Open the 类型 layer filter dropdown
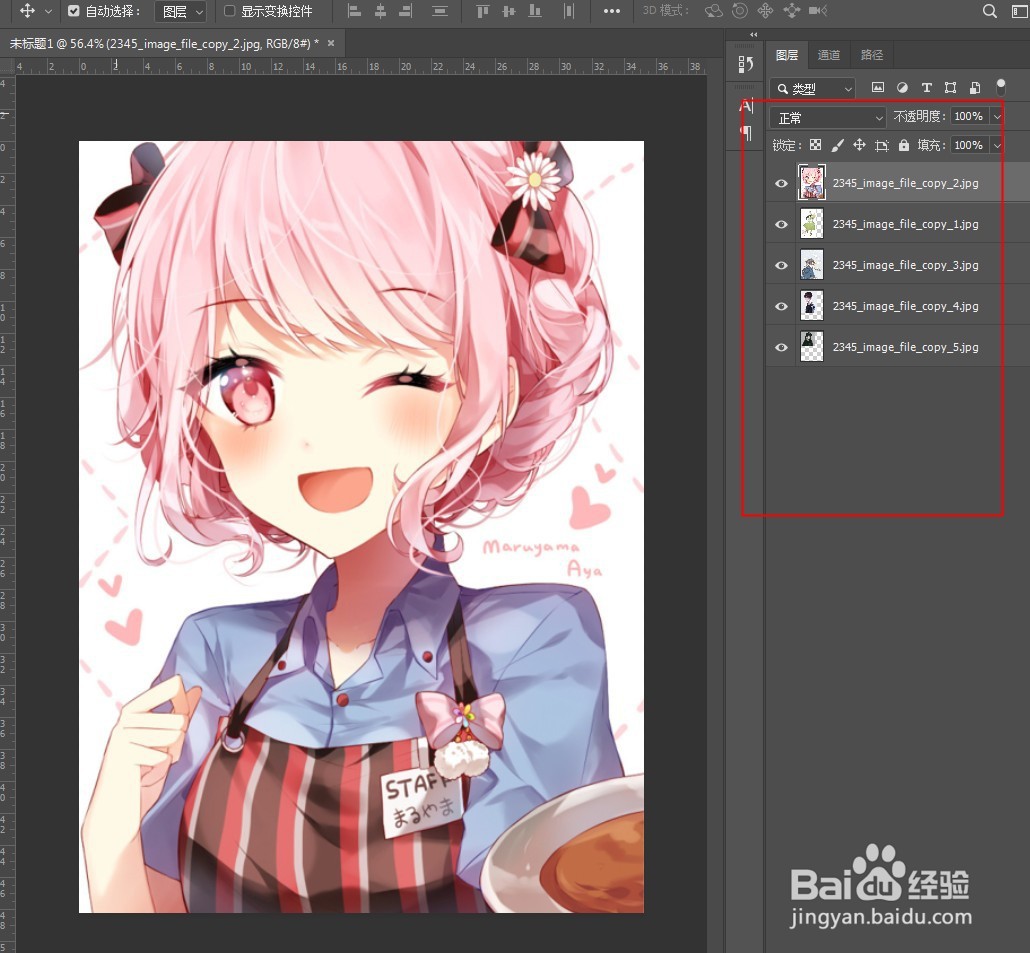The height and width of the screenshot is (953, 1030). coord(813,88)
